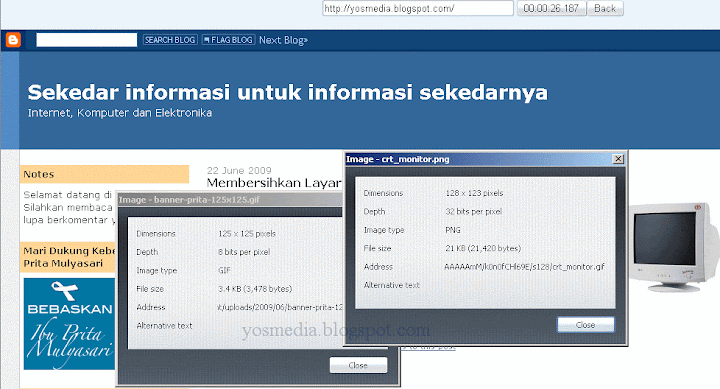Click file size 21 KB (21,420 bytes)
Image resolution: width=720 pixels, height=389 pixels.
point(483,248)
